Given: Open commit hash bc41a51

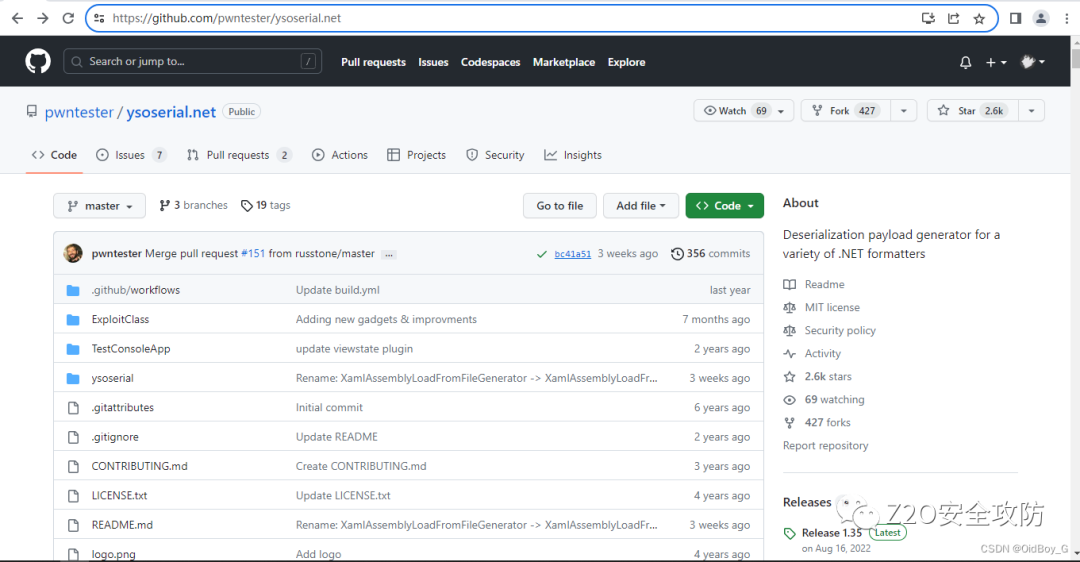Looking at the screenshot, I should (x=572, y=254).
